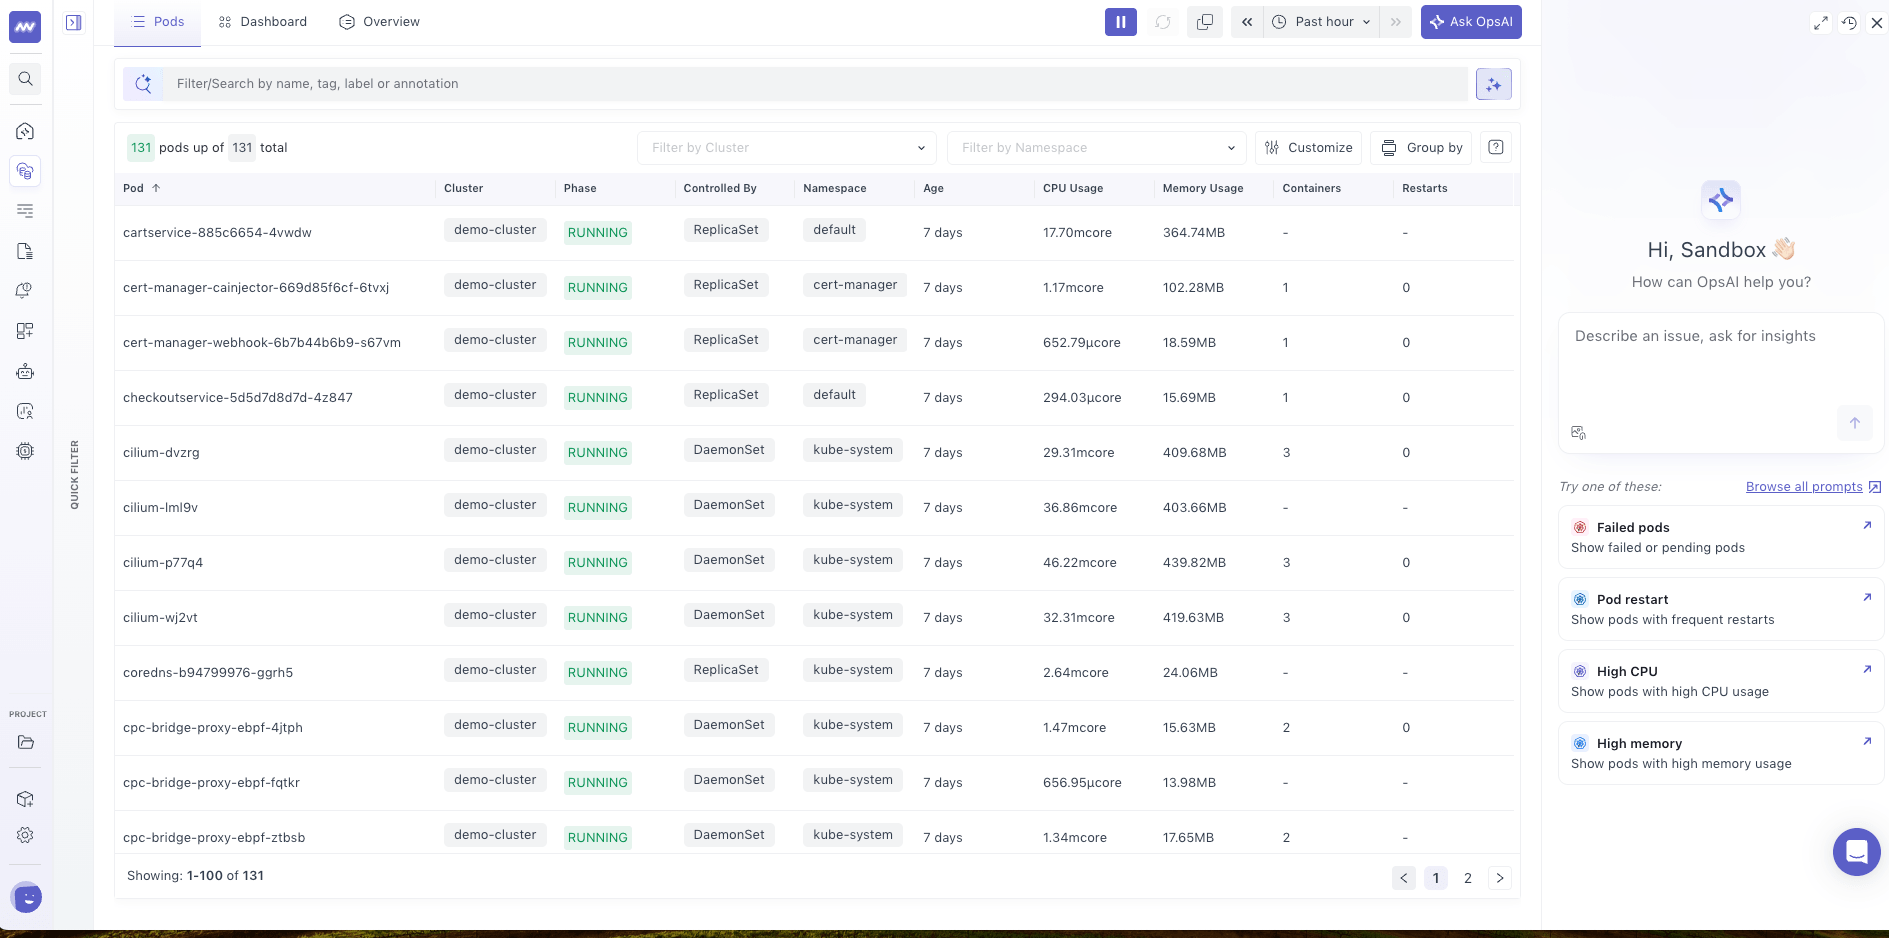The width and height of the screenshot is (1889, 938).
Task: Click the attach context icon in OpsAI
Action: click(1579, 433)
